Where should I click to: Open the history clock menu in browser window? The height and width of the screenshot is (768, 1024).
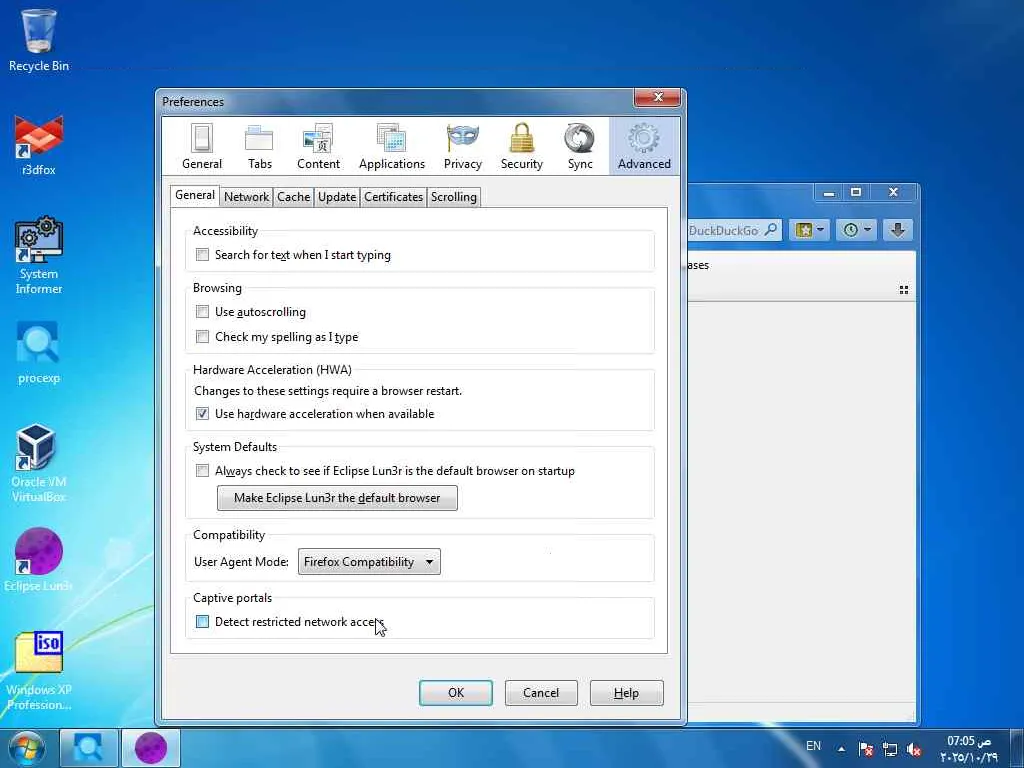(x=856, y=230)
